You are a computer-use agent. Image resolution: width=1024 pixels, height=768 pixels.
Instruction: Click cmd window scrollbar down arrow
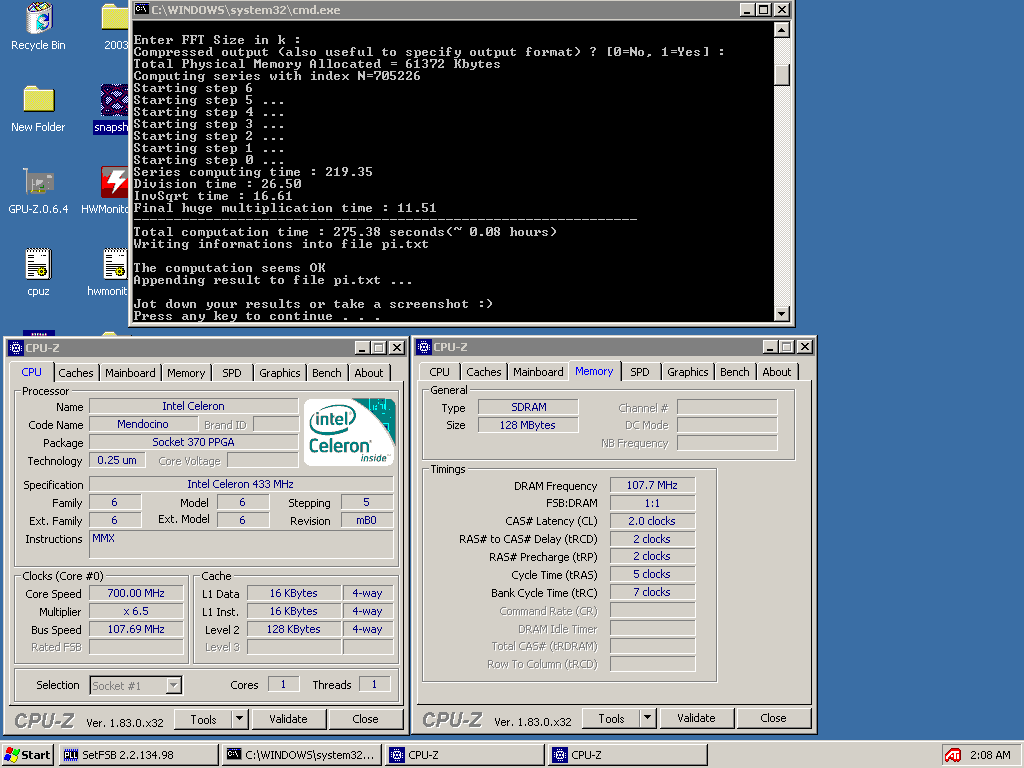tap(782, 313)
